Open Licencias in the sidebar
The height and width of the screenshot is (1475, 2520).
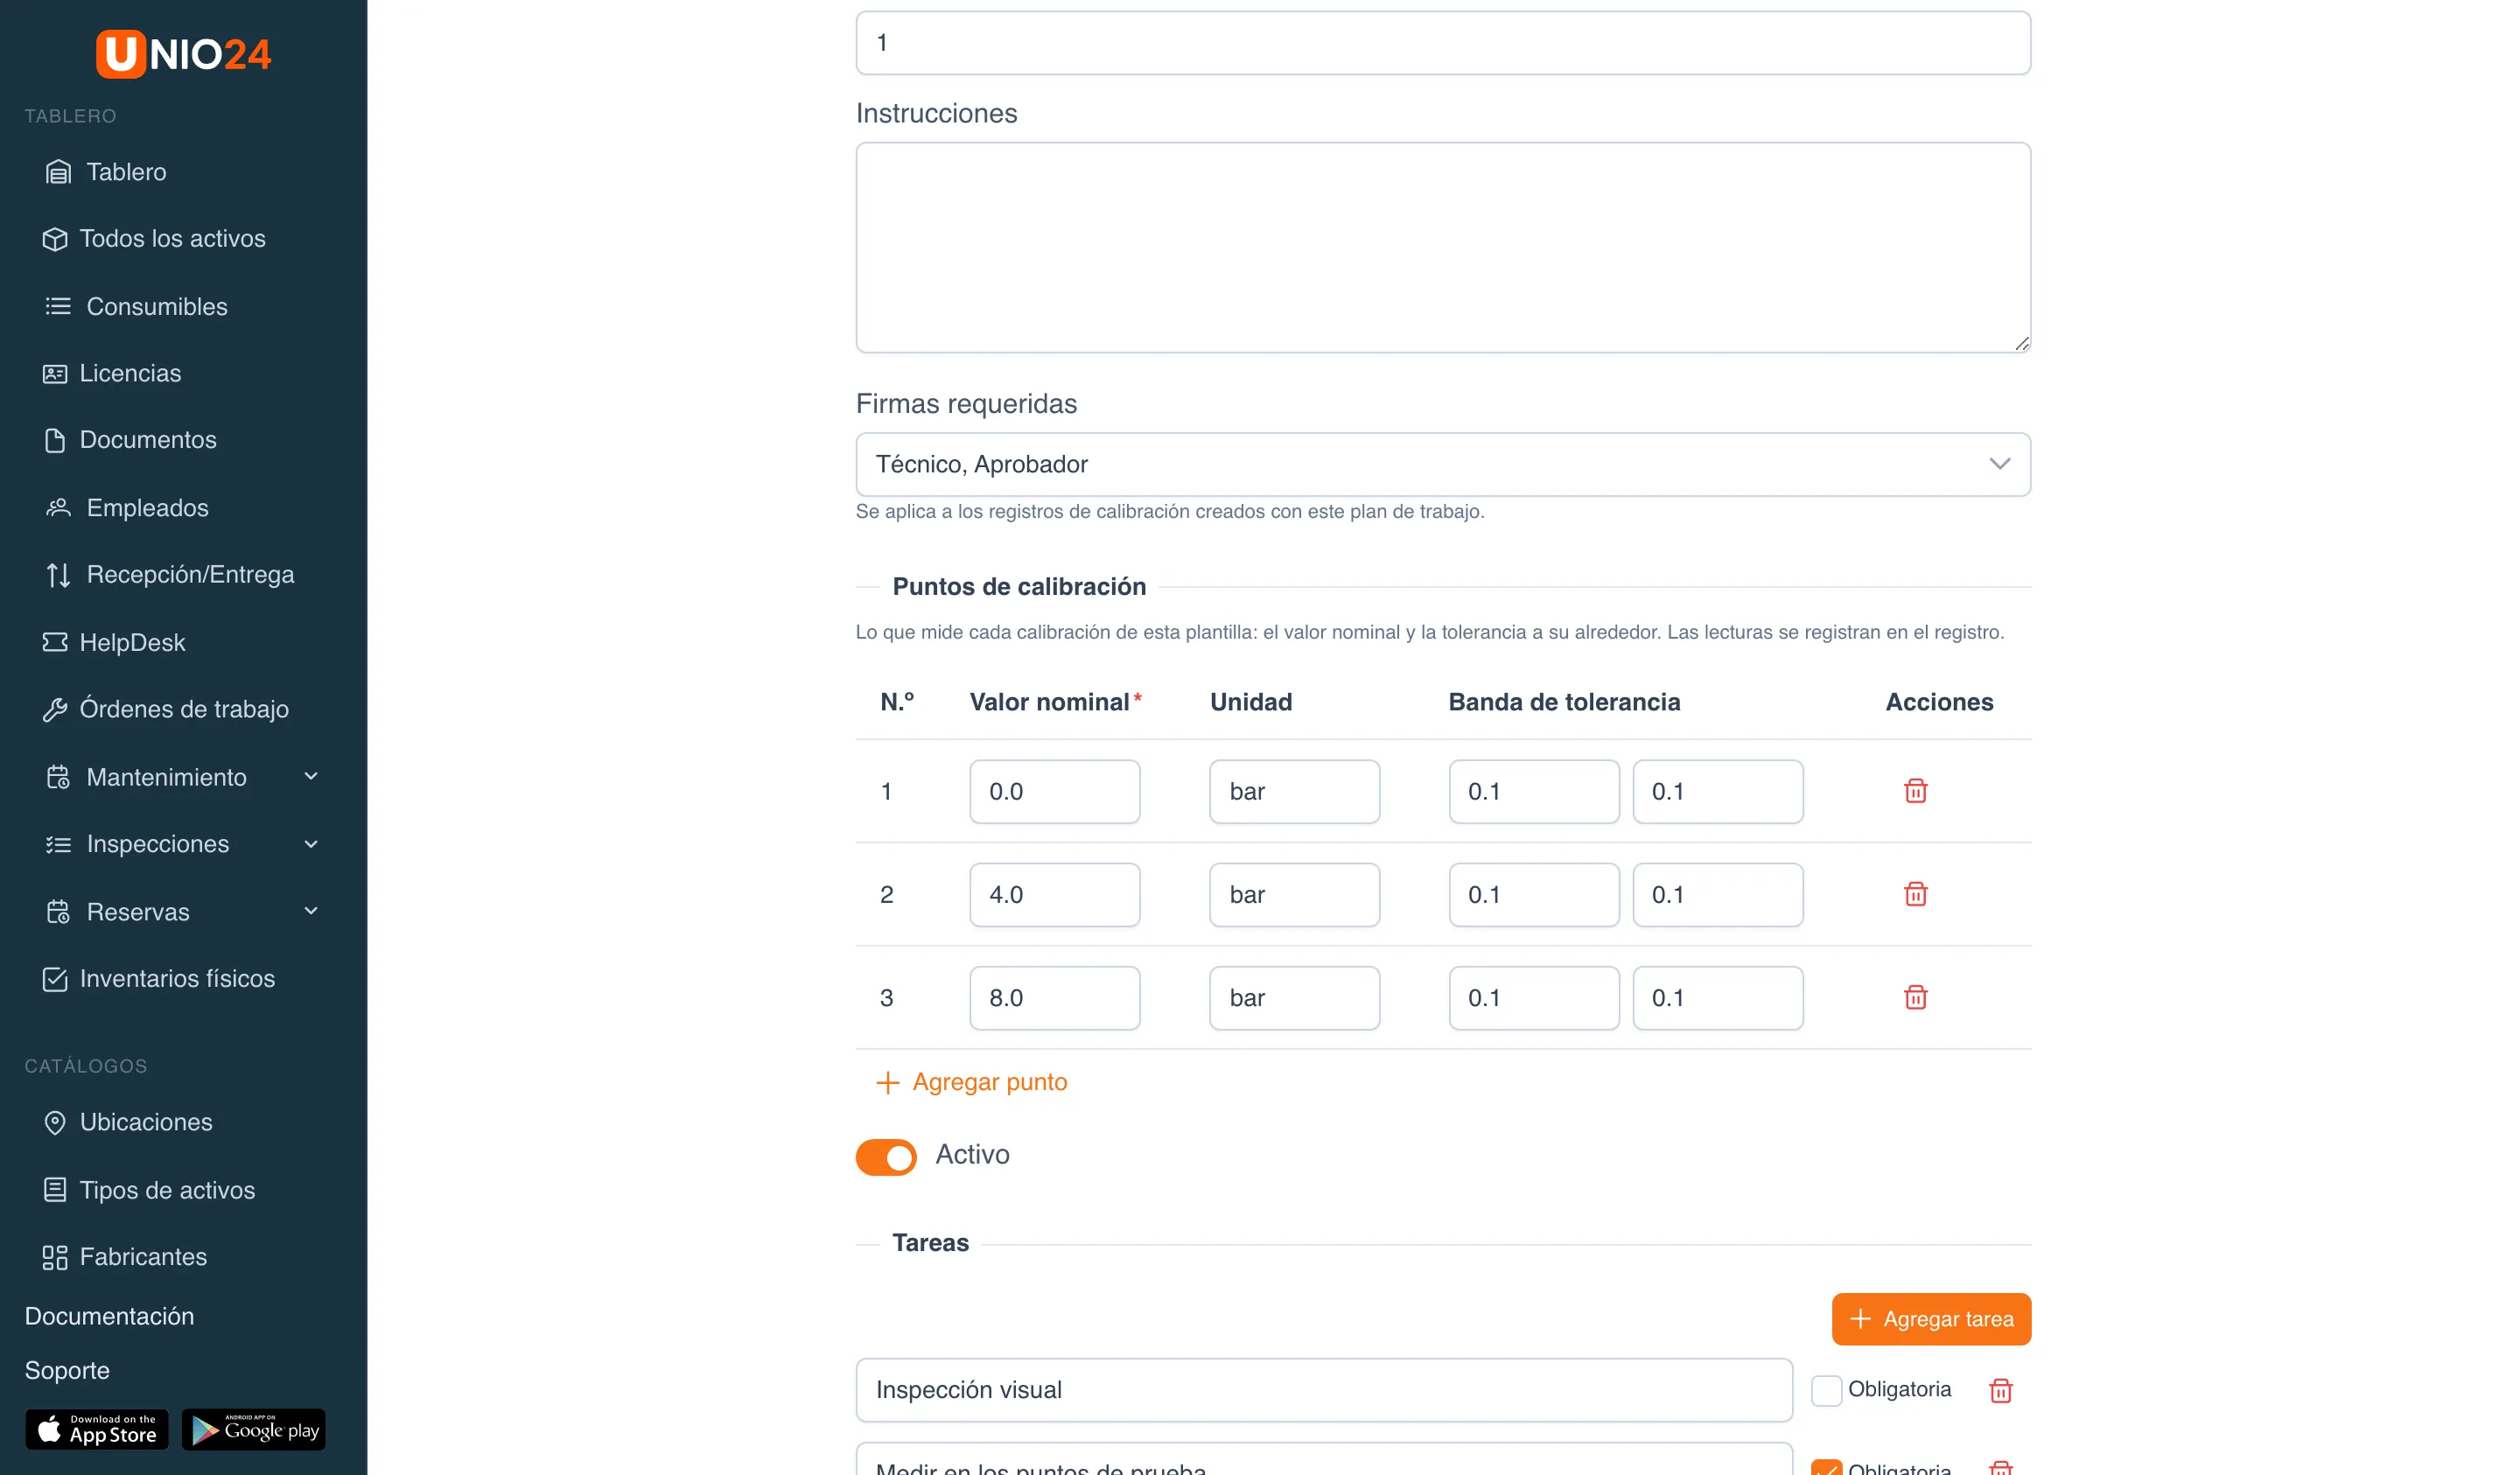pos(130,373)
